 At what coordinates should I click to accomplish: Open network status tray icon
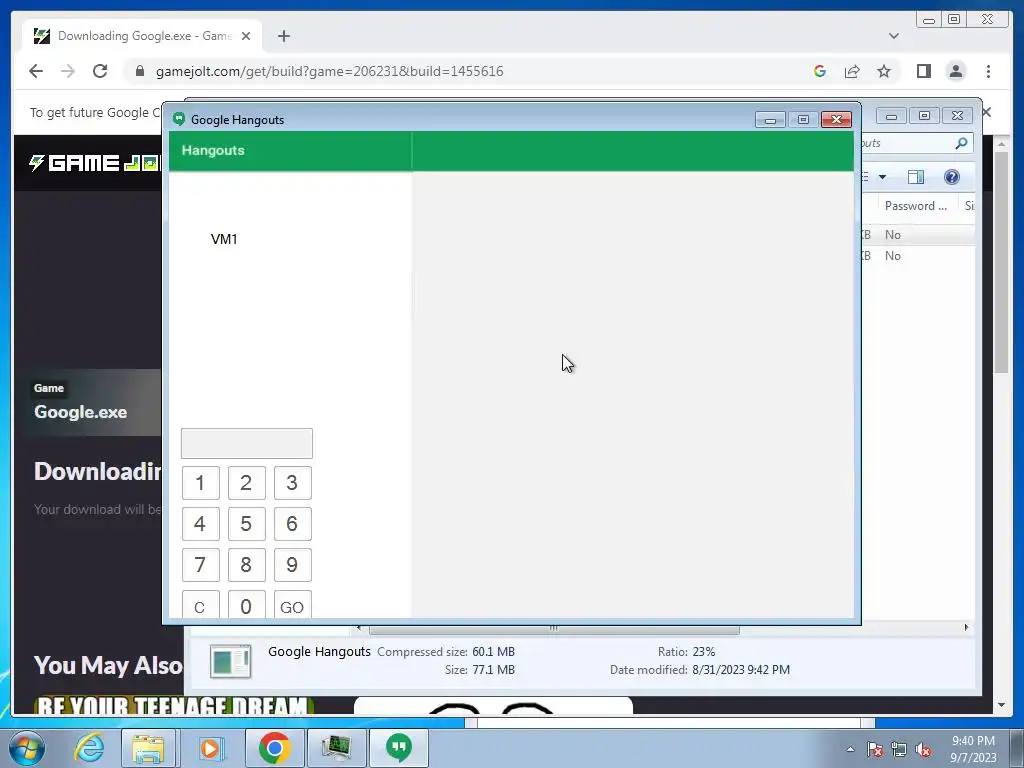pyautogui.click(x=899, y=749)
